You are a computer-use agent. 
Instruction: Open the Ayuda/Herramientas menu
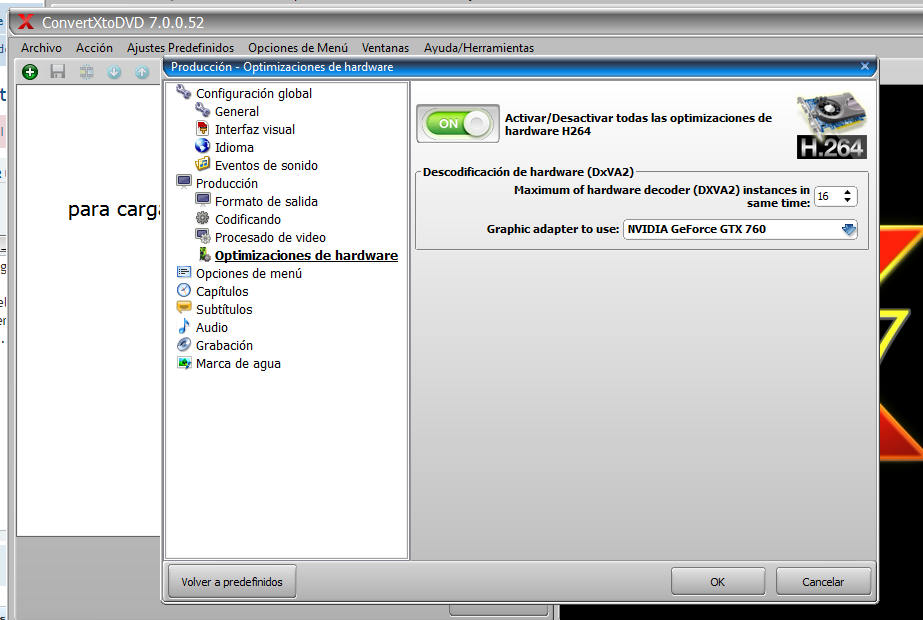[x=479, y=48]
